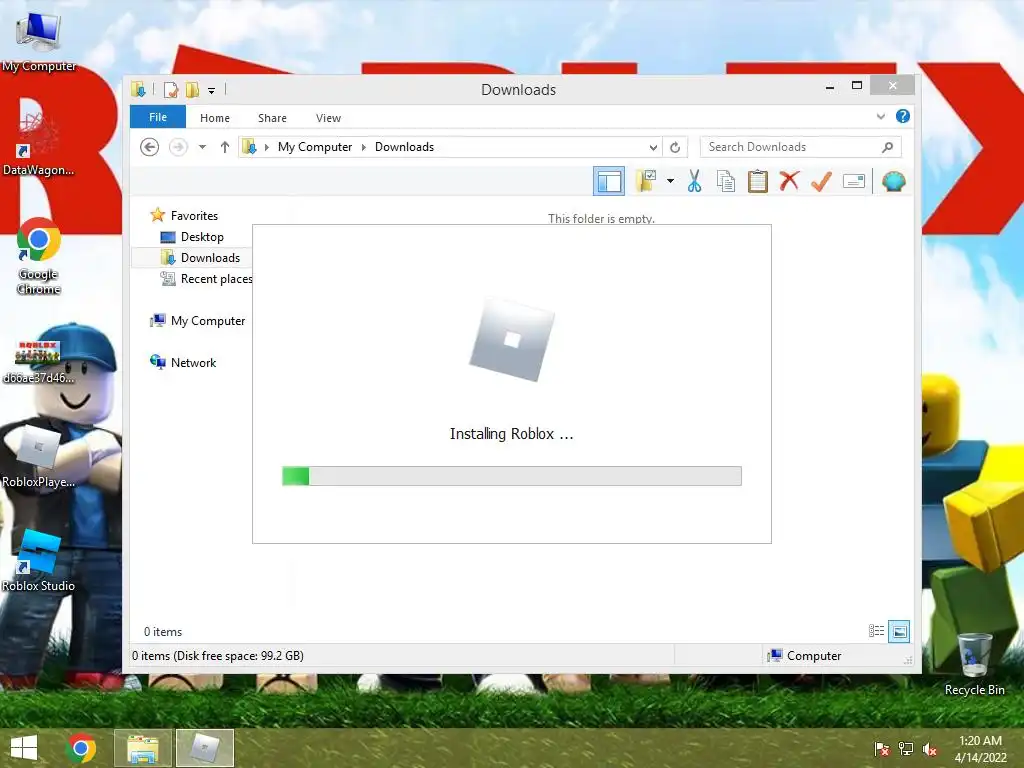Viewport: 1024px width, 768px height.
Task: Open the Home ribbon tab
Action: point(215,118)
